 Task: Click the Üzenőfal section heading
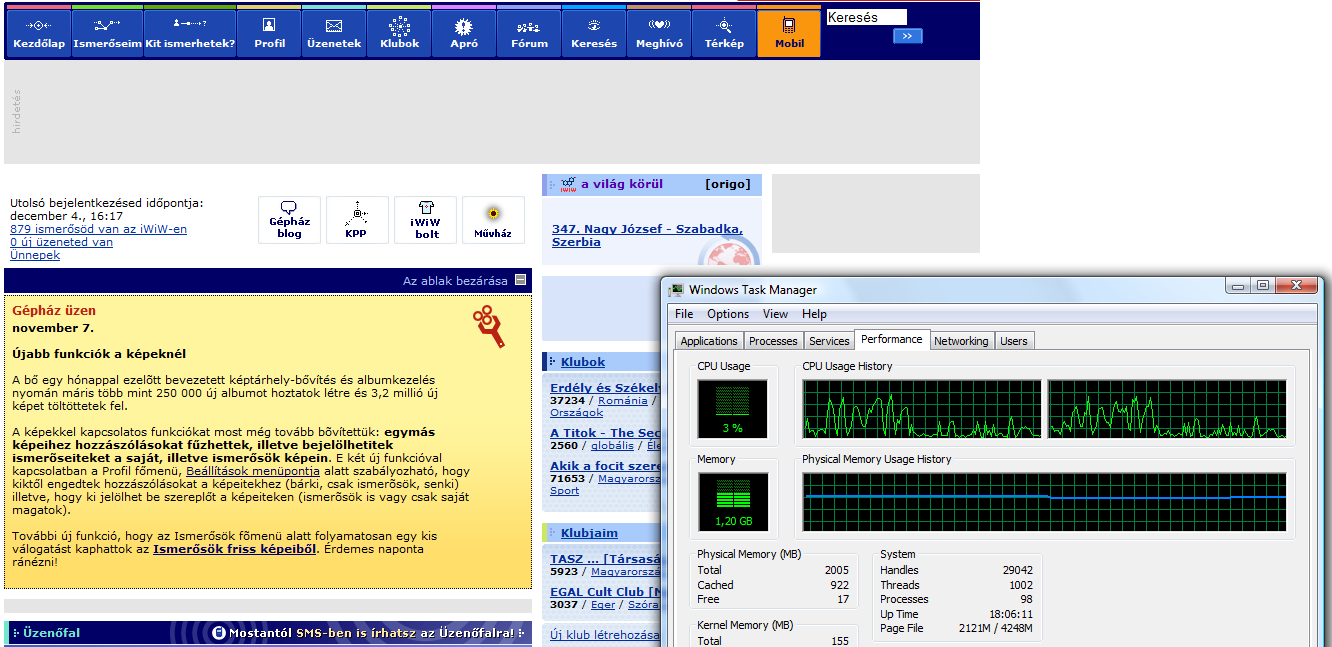[x=51, y=632]
